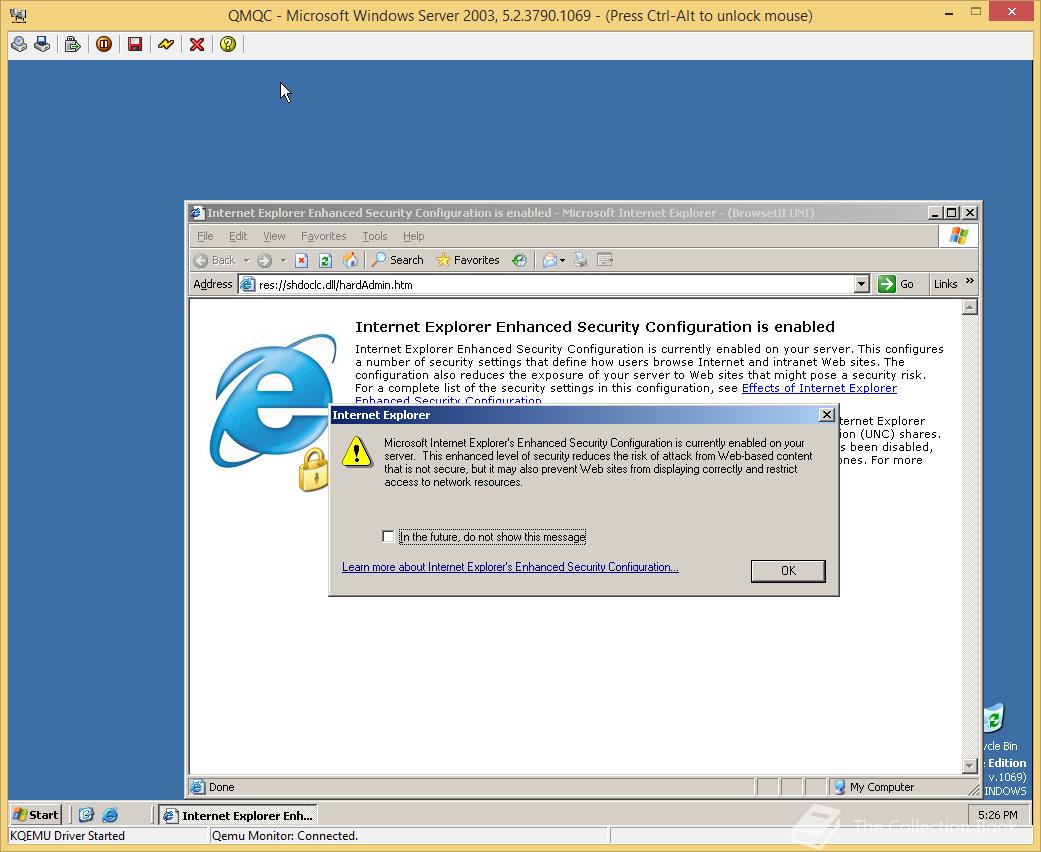Open the Forward history dropdown arrow
1041x852 pixels.
[283, 260]
